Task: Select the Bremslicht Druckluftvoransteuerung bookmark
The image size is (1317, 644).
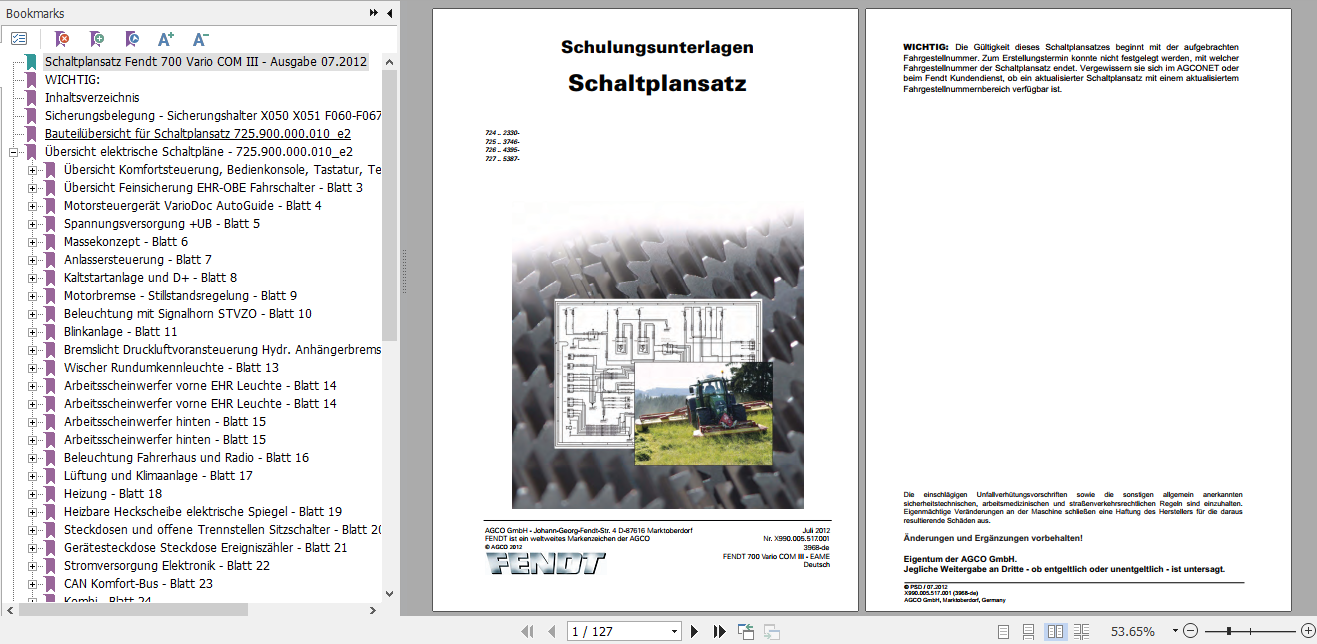Action: coord(222,350)
